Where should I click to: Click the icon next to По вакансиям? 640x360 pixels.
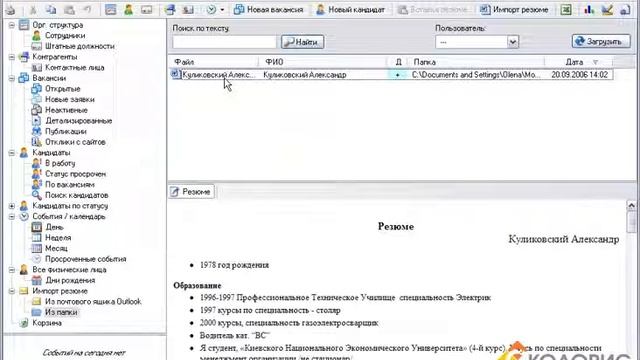click(x=37, y=184)
